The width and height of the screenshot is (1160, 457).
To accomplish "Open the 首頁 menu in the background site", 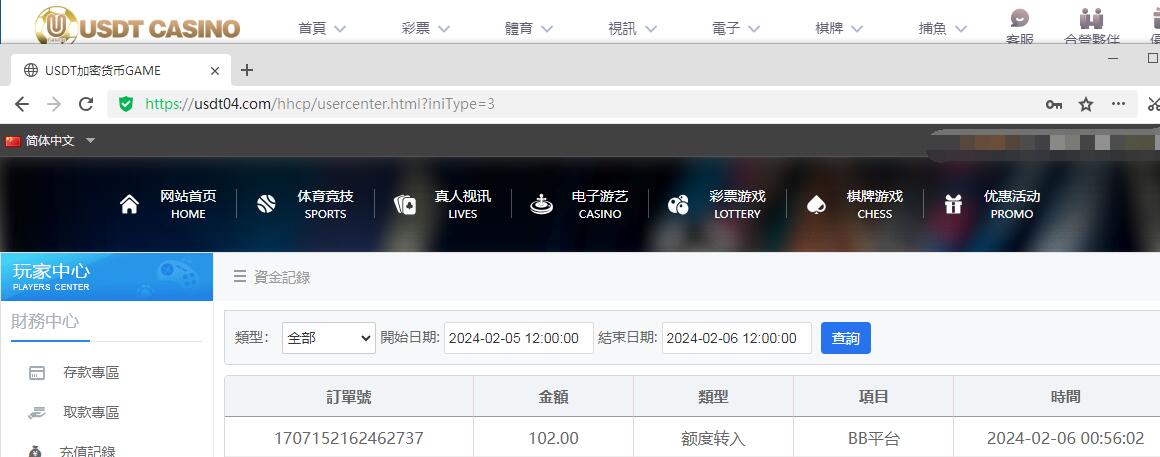I will tap(322, 29).
